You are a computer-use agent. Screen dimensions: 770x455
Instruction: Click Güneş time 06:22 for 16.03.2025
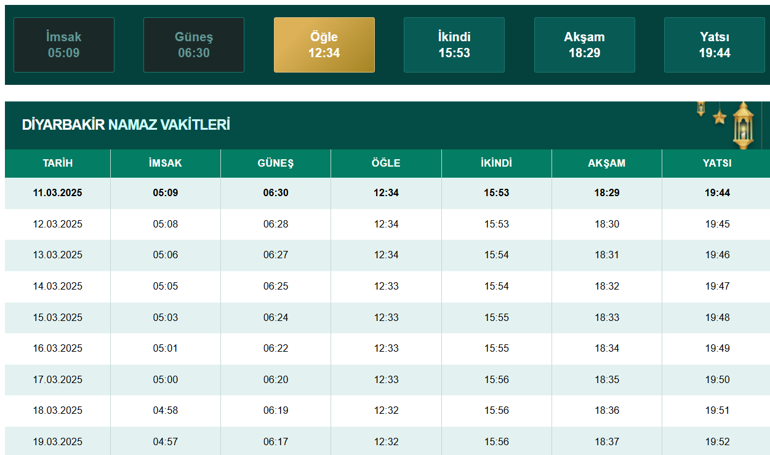coord(275,348)
